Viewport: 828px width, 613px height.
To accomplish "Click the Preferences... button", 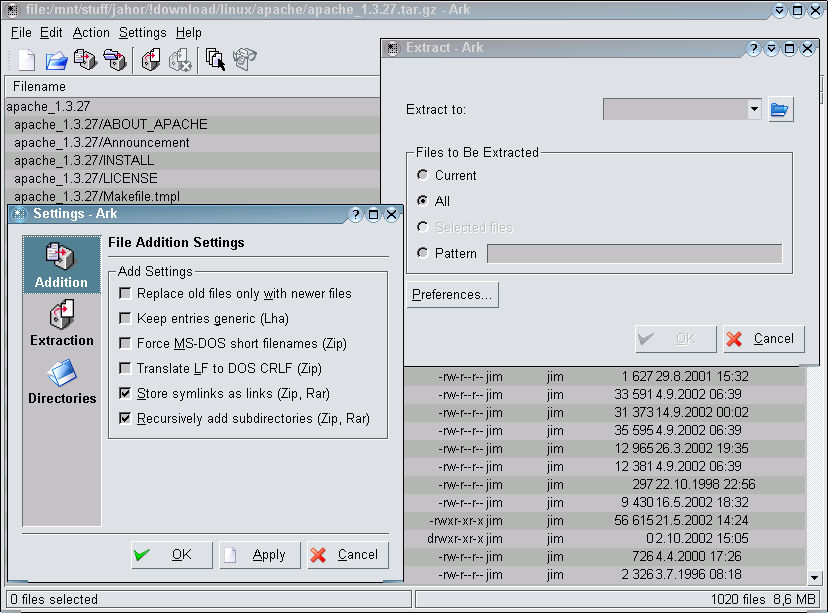I will coord(452,295).
